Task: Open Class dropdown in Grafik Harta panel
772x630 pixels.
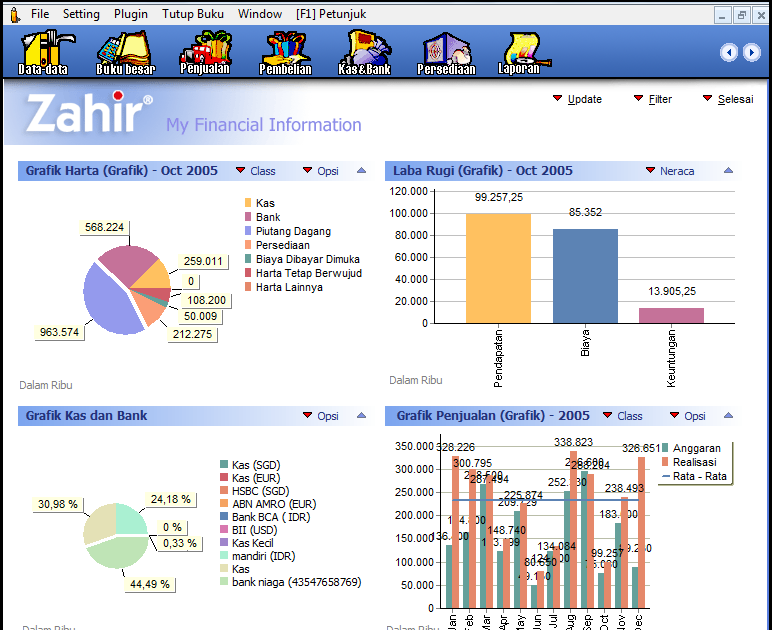Action: (256, 171)
